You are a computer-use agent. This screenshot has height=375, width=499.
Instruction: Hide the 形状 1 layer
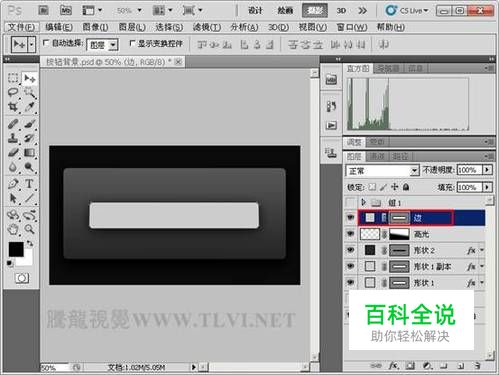[x=350, y=282]
